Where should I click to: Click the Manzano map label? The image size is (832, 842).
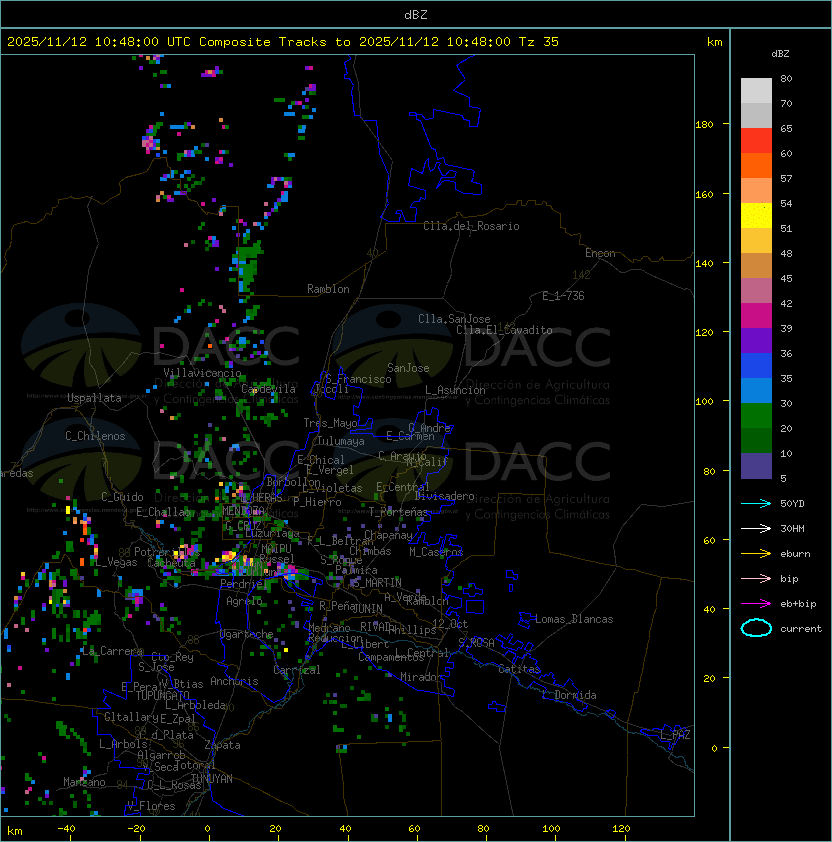tap(84, 782)
